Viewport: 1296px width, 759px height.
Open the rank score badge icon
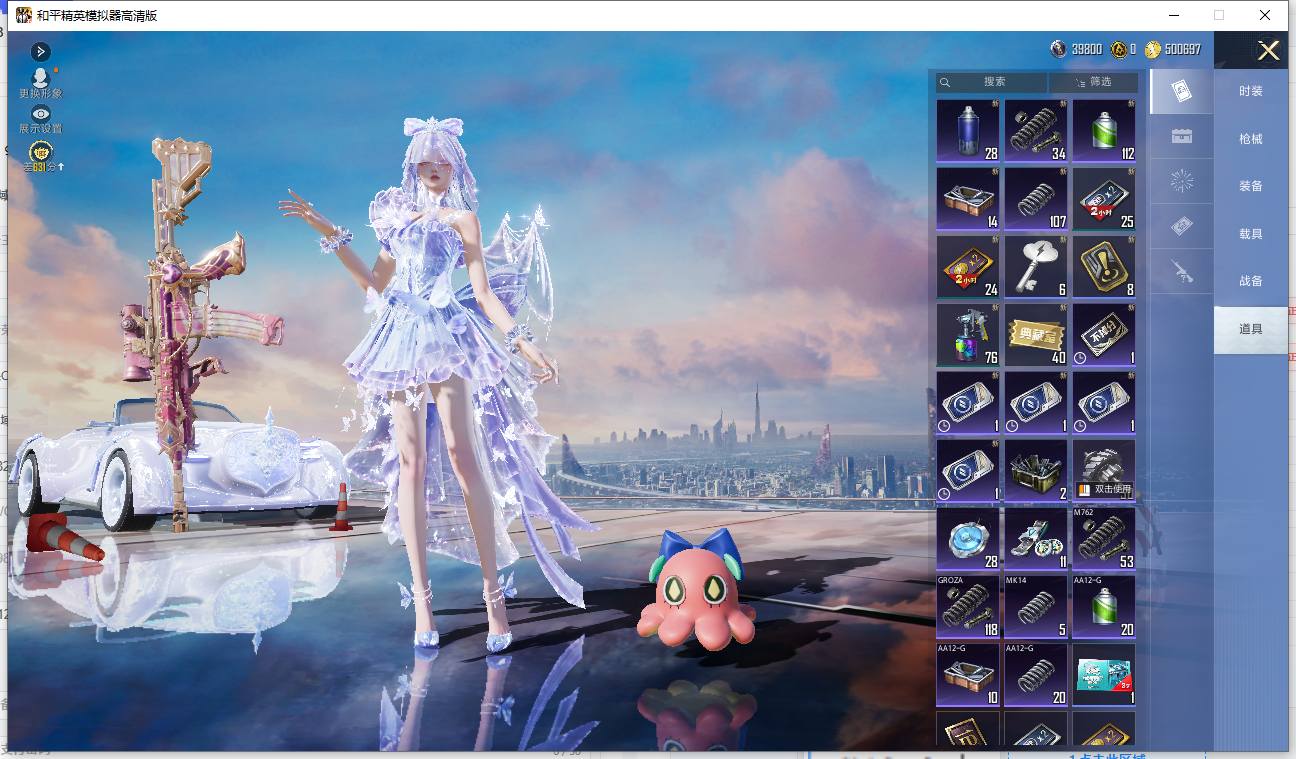click(41, 152)
